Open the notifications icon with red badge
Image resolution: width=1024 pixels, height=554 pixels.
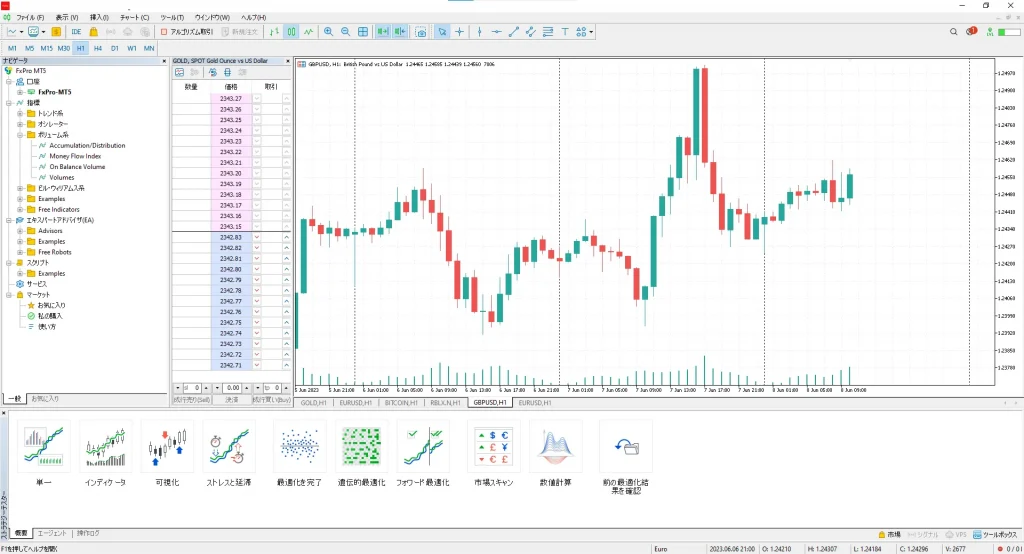click(x=972, y=31)
